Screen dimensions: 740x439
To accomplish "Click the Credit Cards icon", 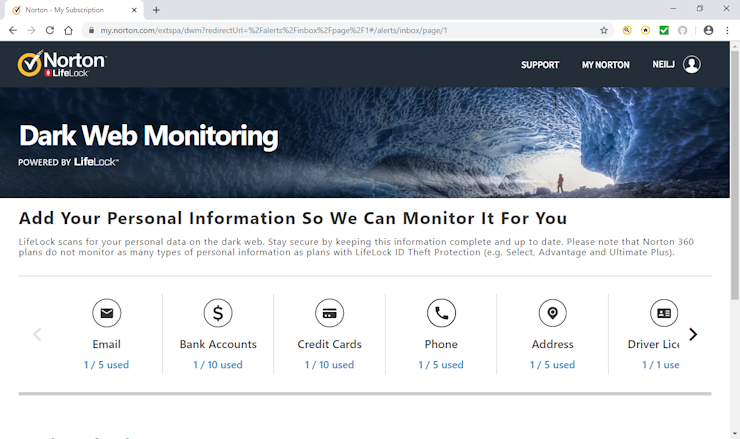I will 329,313.
